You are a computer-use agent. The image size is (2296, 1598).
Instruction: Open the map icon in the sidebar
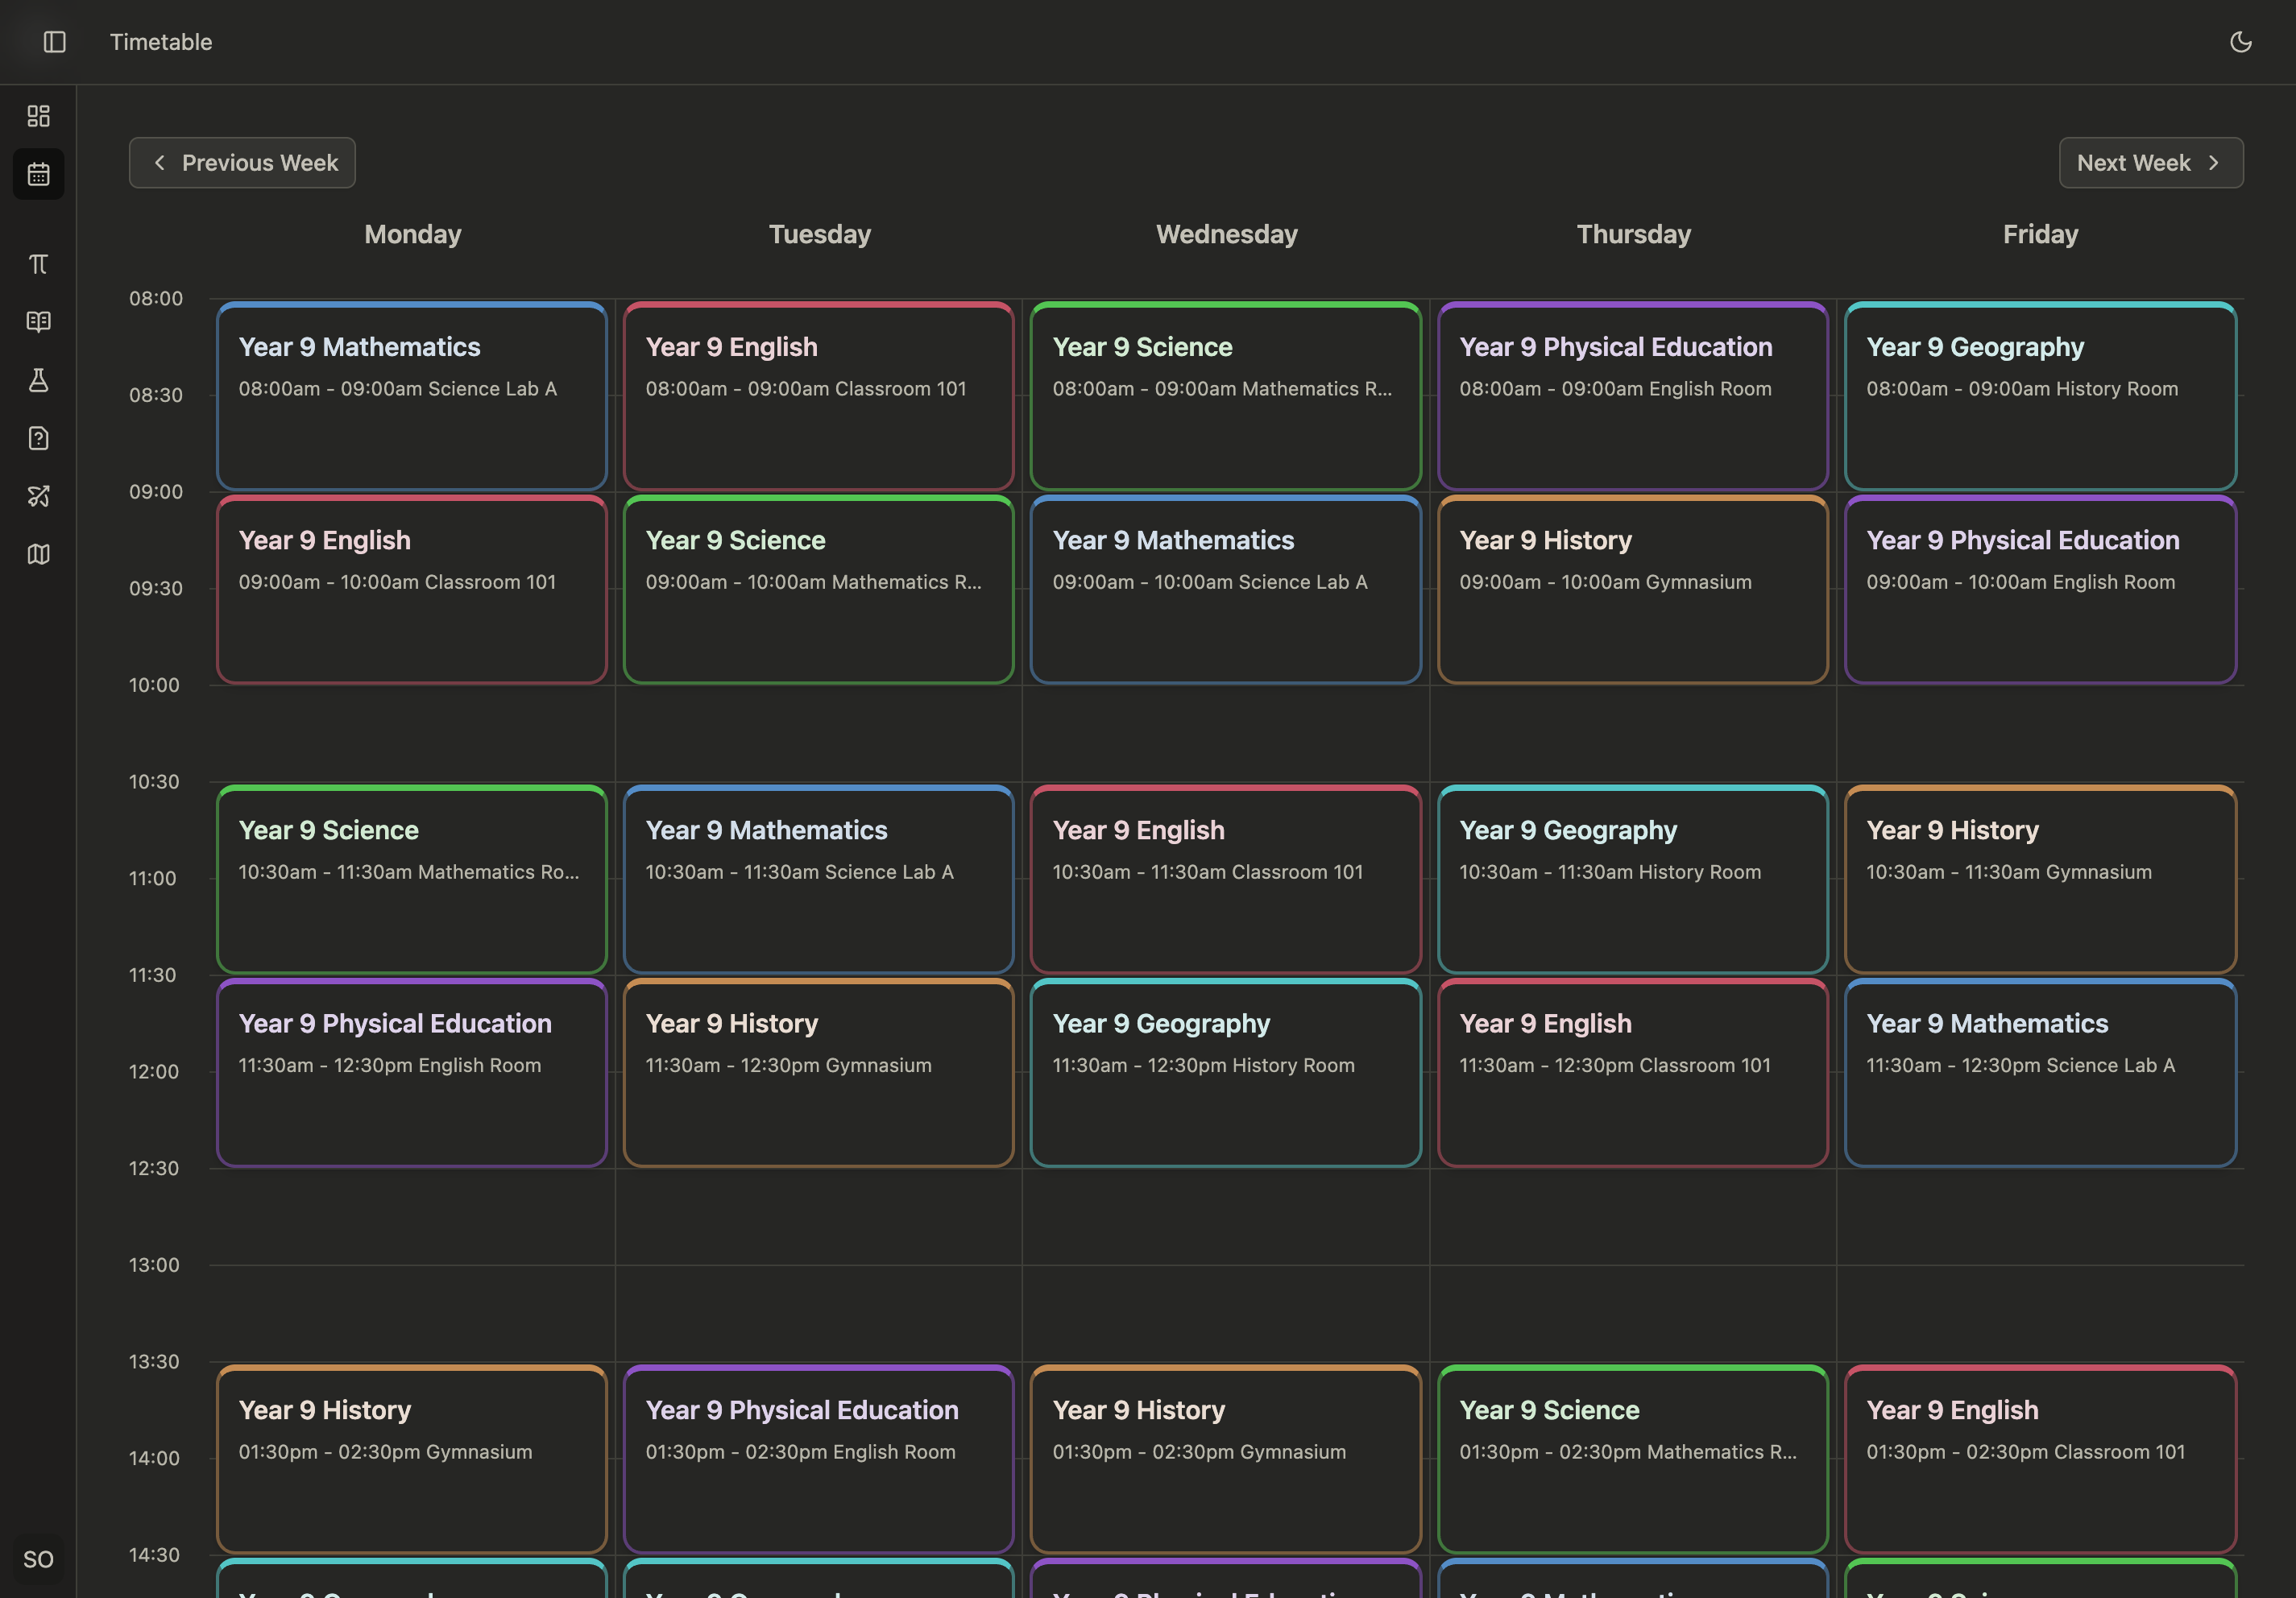pos(38,554)
